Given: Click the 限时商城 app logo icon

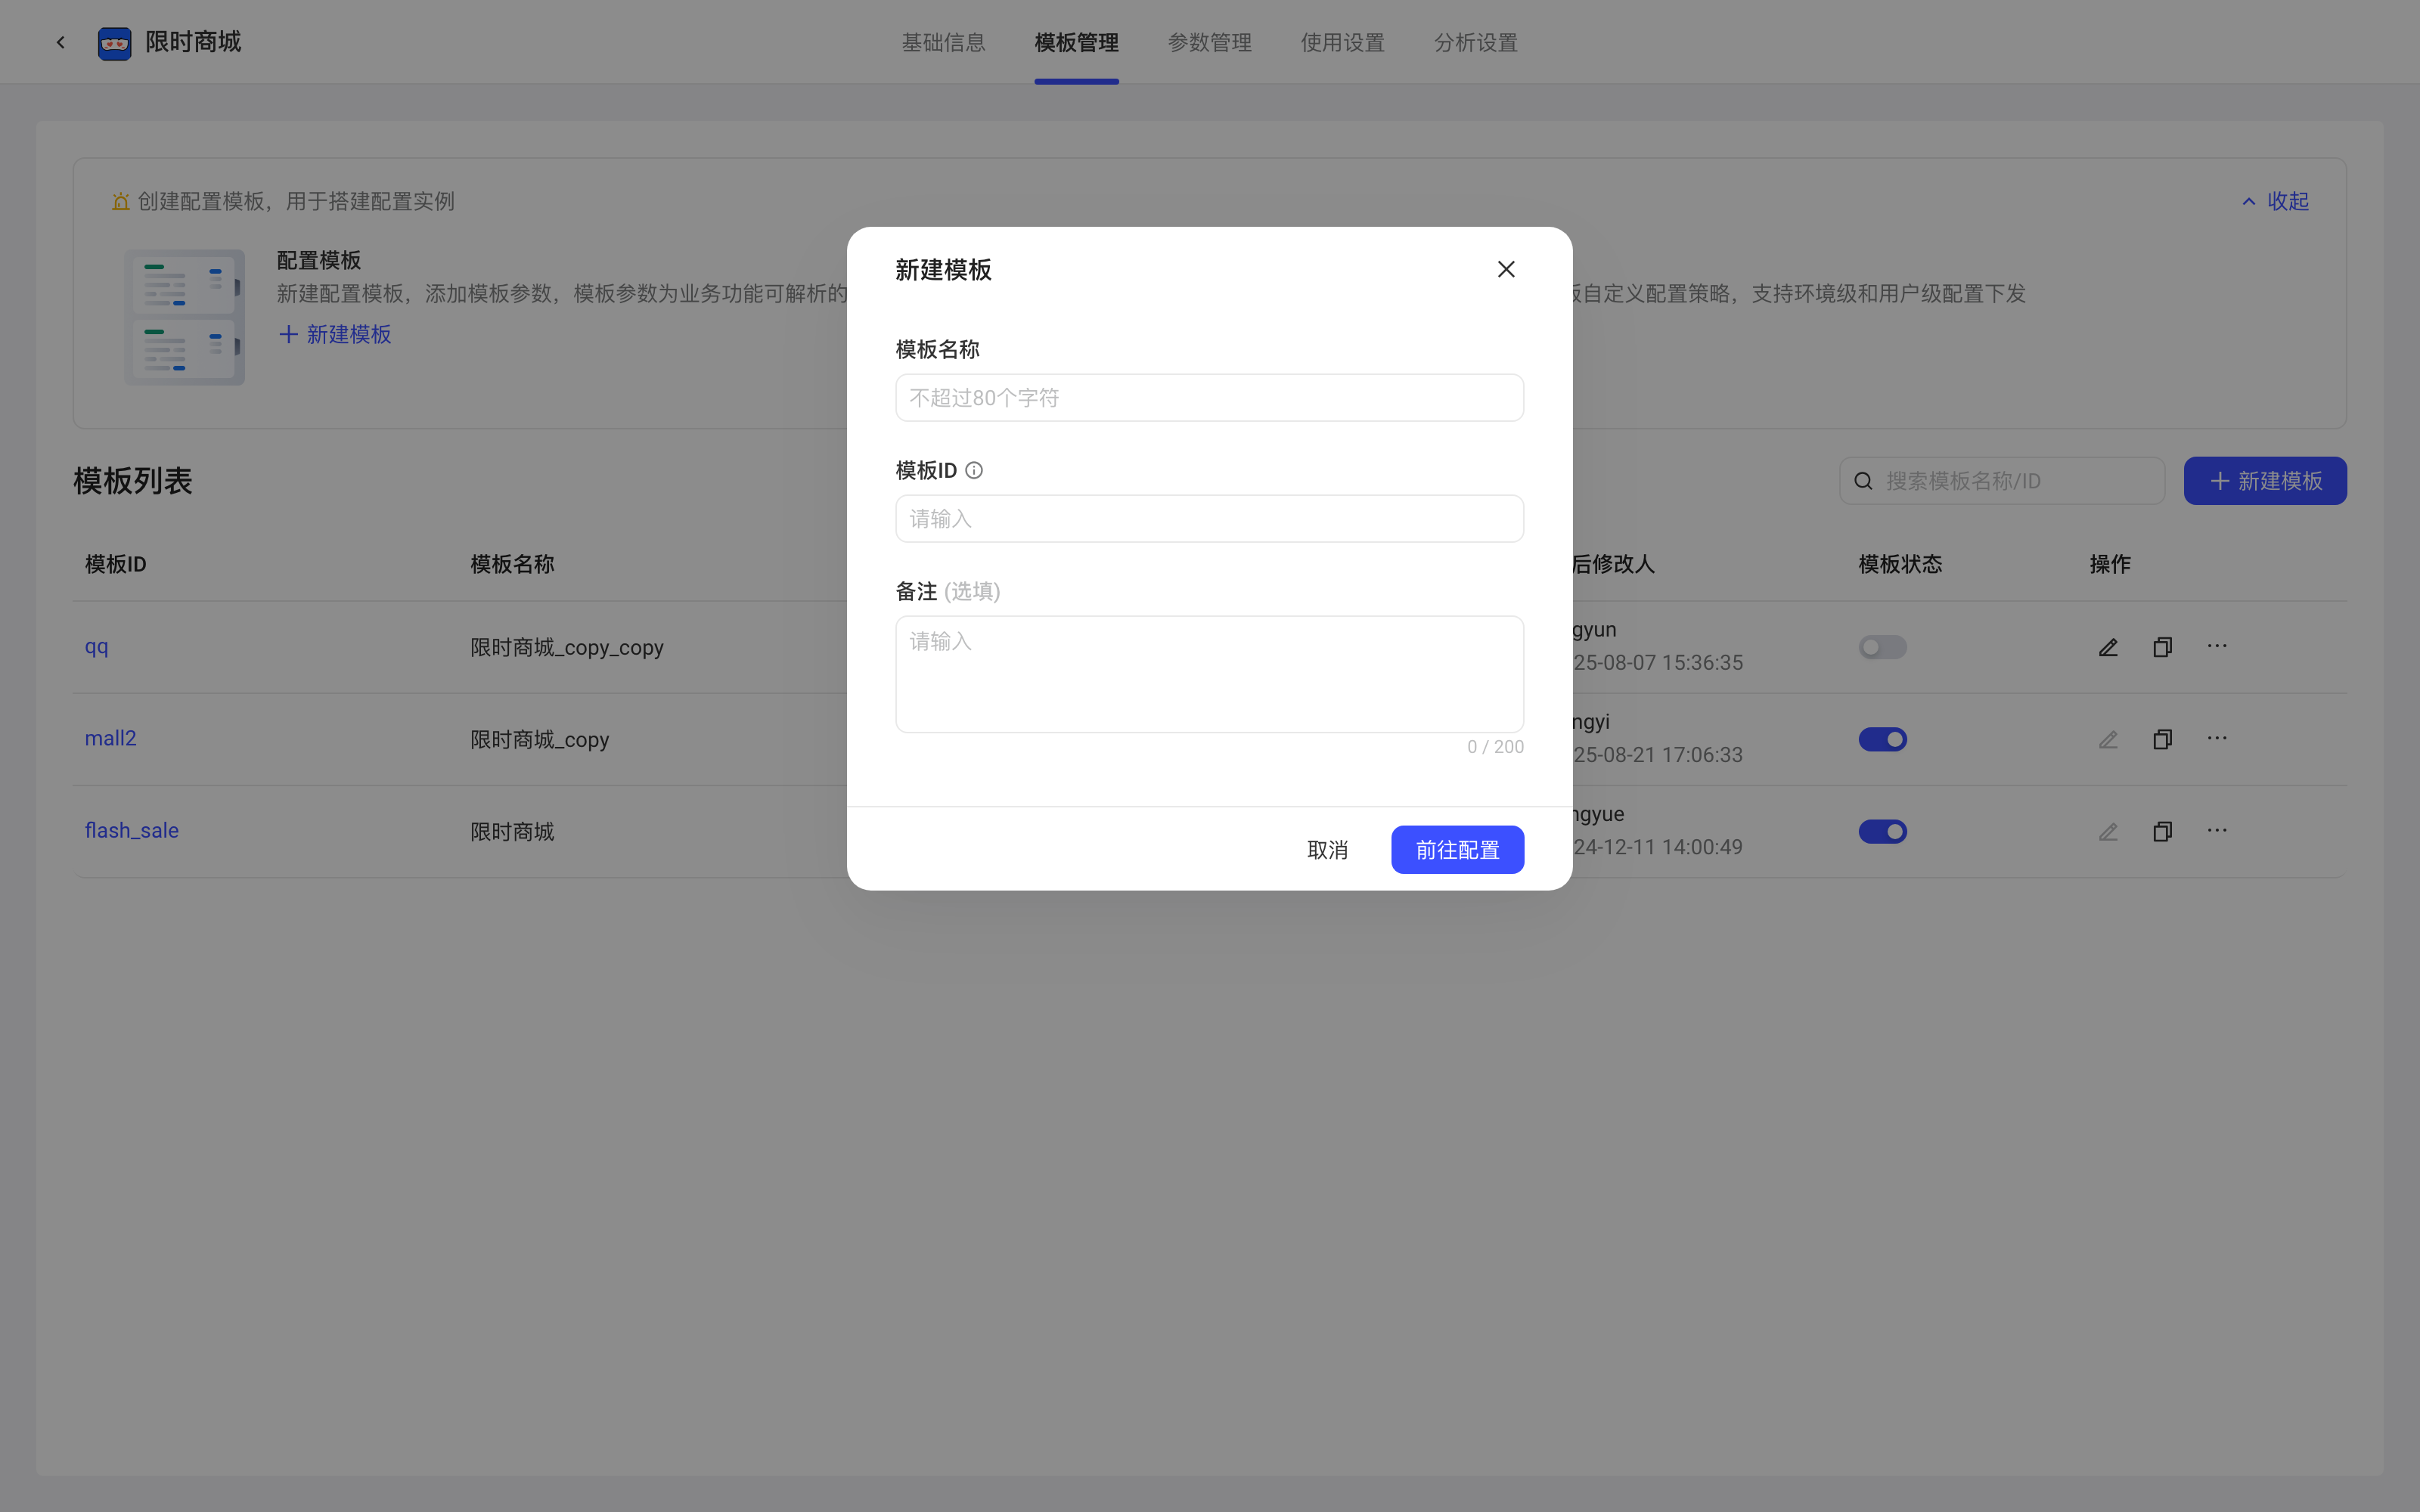Looking at the screenshot, I should pyautogui.click(x=114, y=42).
